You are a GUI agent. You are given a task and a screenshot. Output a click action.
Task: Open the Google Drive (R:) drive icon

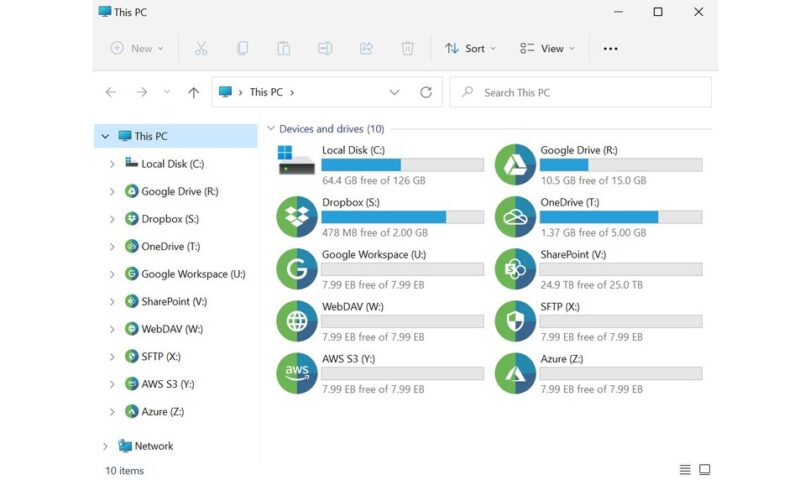515,165
